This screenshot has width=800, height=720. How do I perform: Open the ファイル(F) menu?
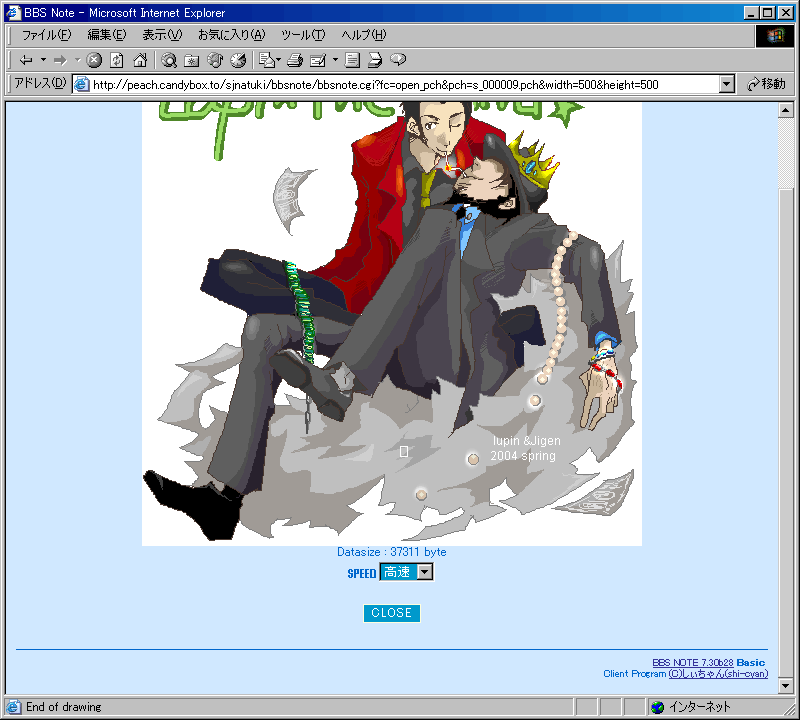46,35
